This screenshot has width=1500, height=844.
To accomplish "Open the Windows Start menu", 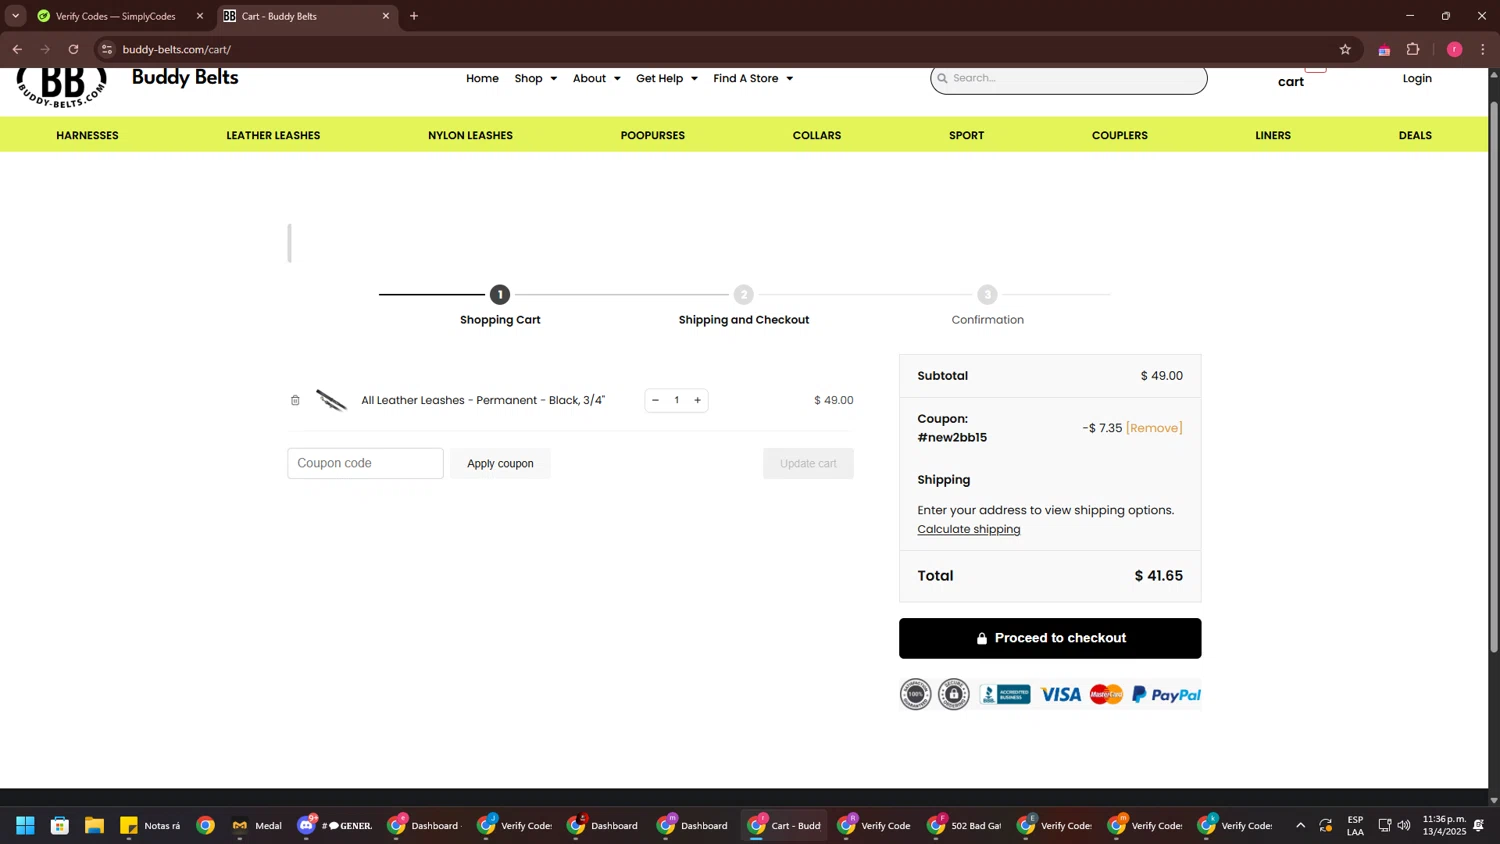I will 25,825.
